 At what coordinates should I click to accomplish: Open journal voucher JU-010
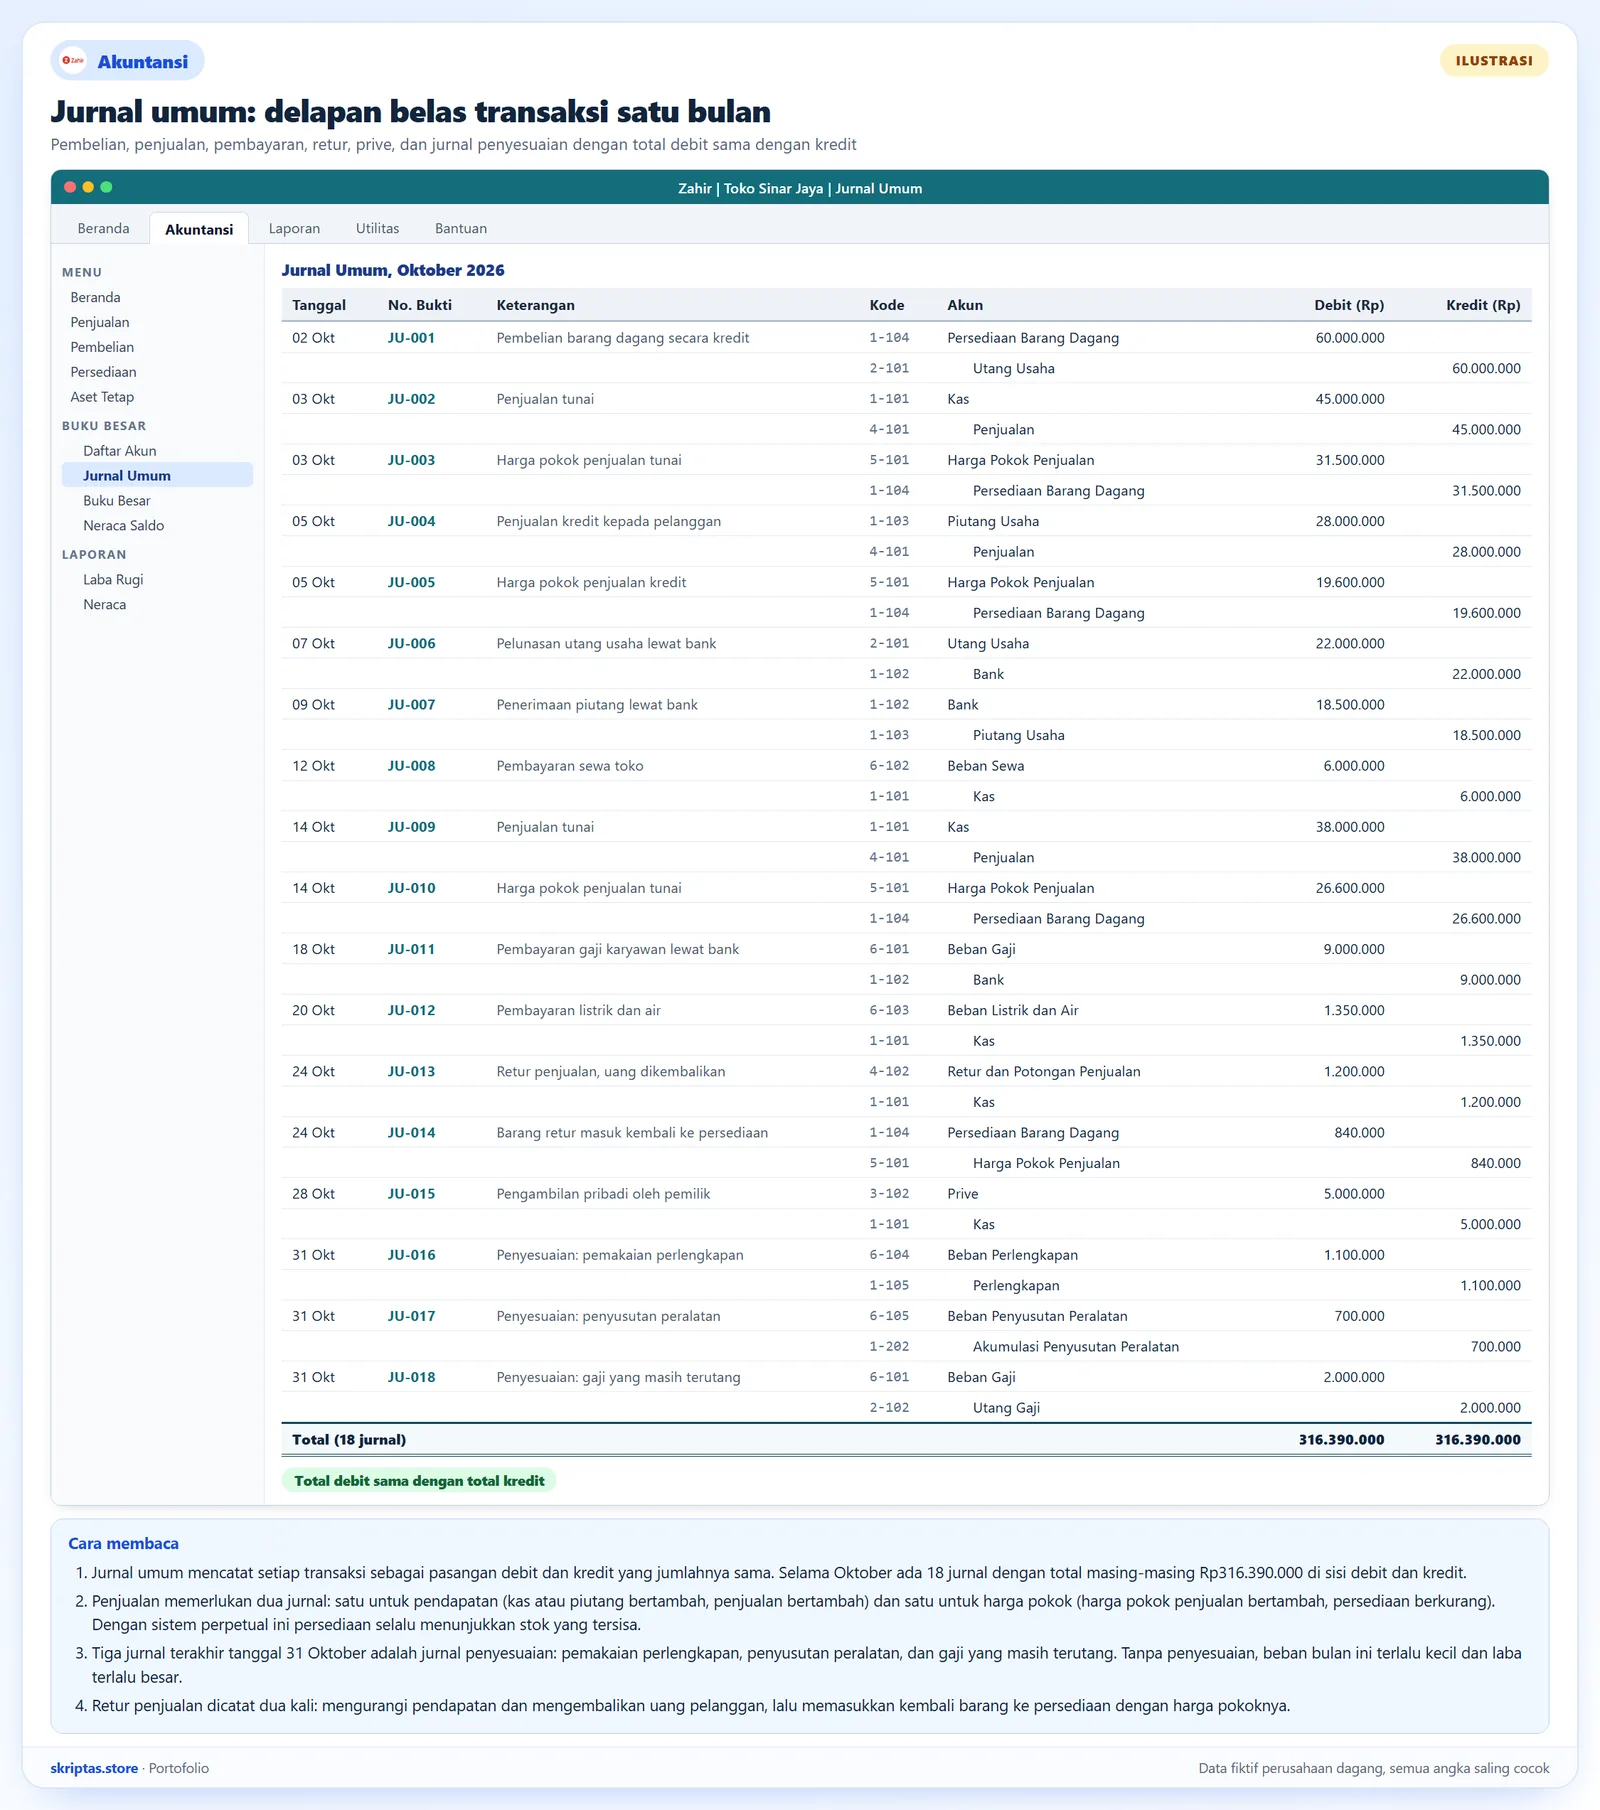[x=412, y=888]
